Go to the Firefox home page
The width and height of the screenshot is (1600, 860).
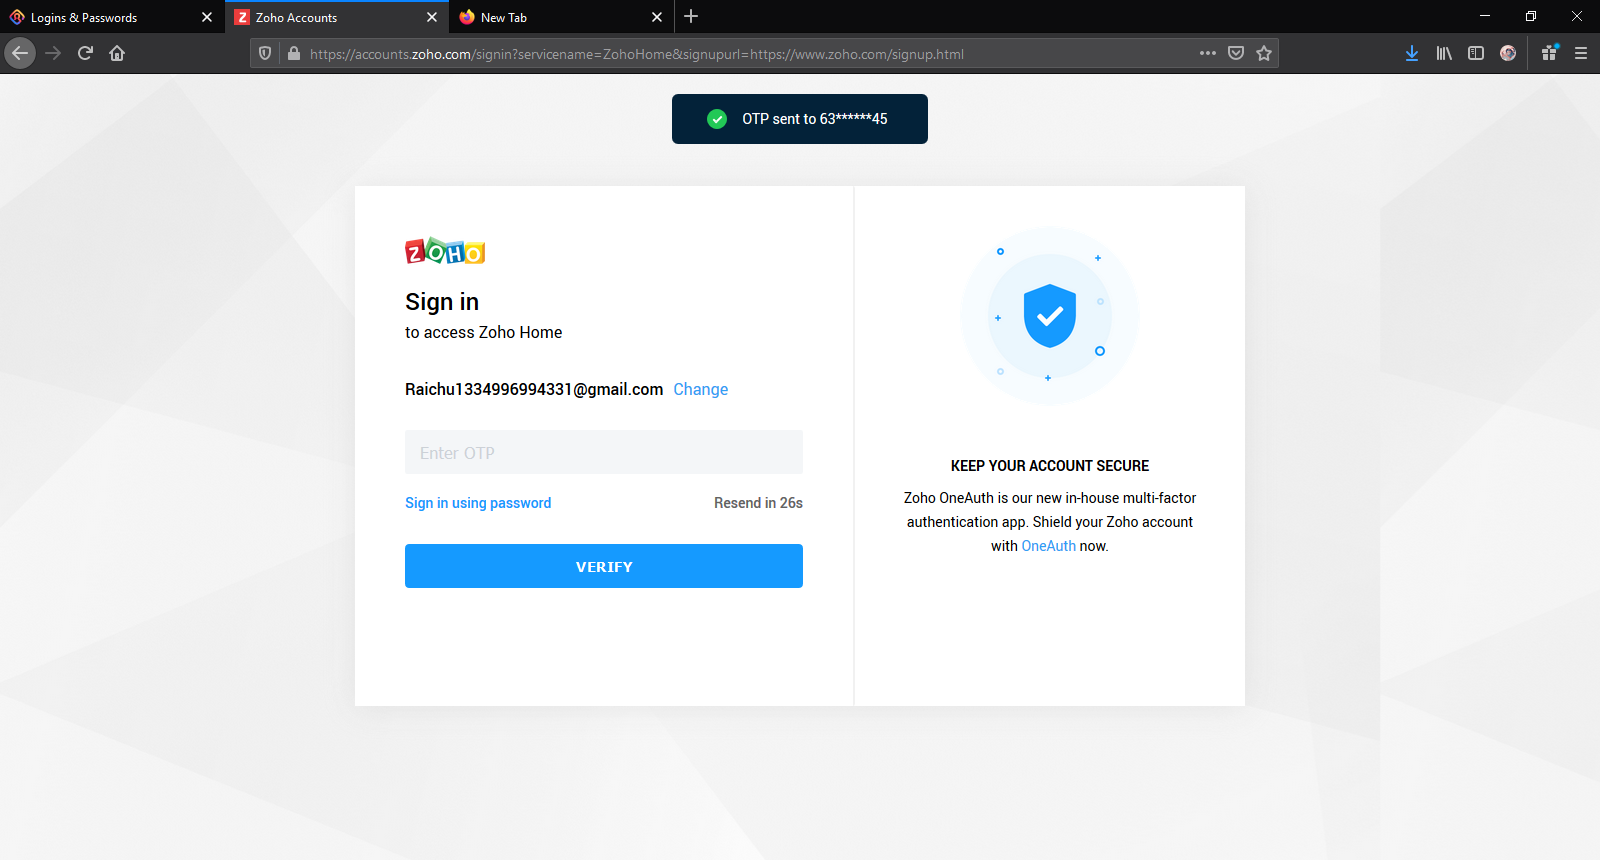pyautogui.click(x=117, y=53)
